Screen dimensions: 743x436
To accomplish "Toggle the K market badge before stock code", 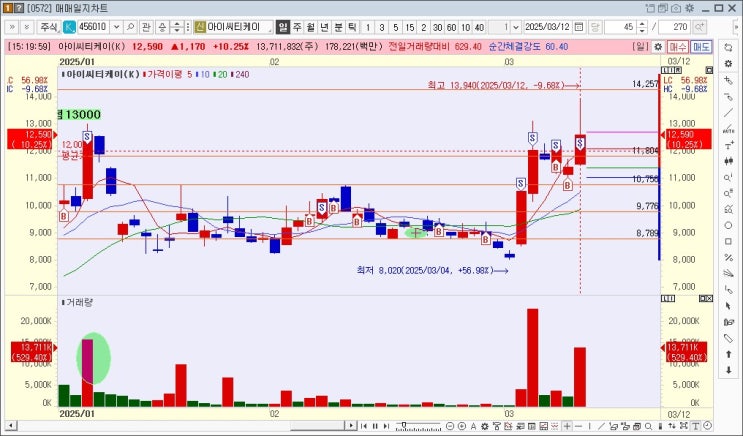I will 69,27.
